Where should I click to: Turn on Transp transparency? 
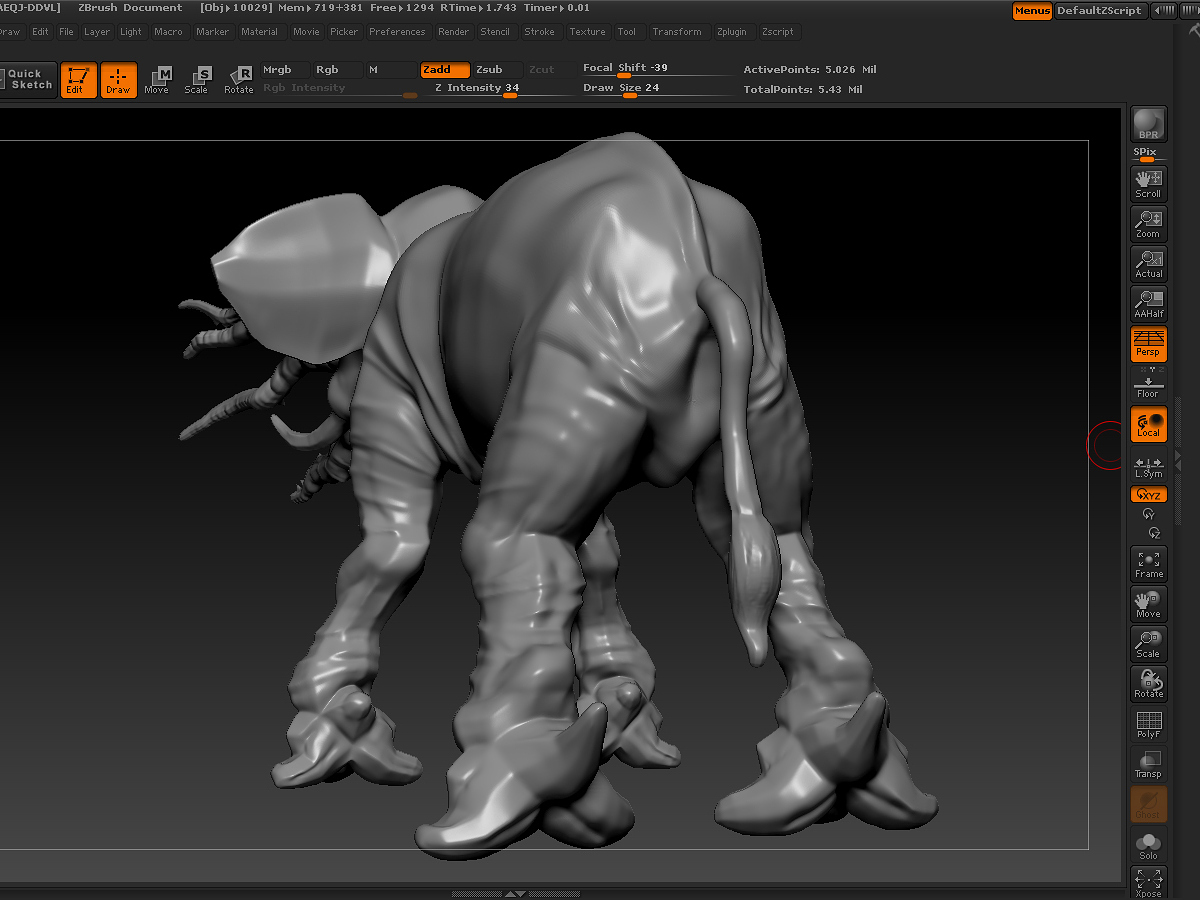point(1149,764)
